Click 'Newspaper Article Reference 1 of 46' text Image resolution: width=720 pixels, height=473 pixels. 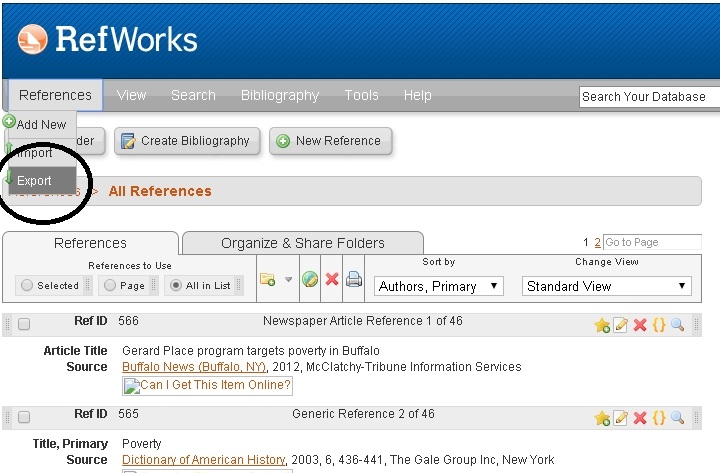pos(363,321)
